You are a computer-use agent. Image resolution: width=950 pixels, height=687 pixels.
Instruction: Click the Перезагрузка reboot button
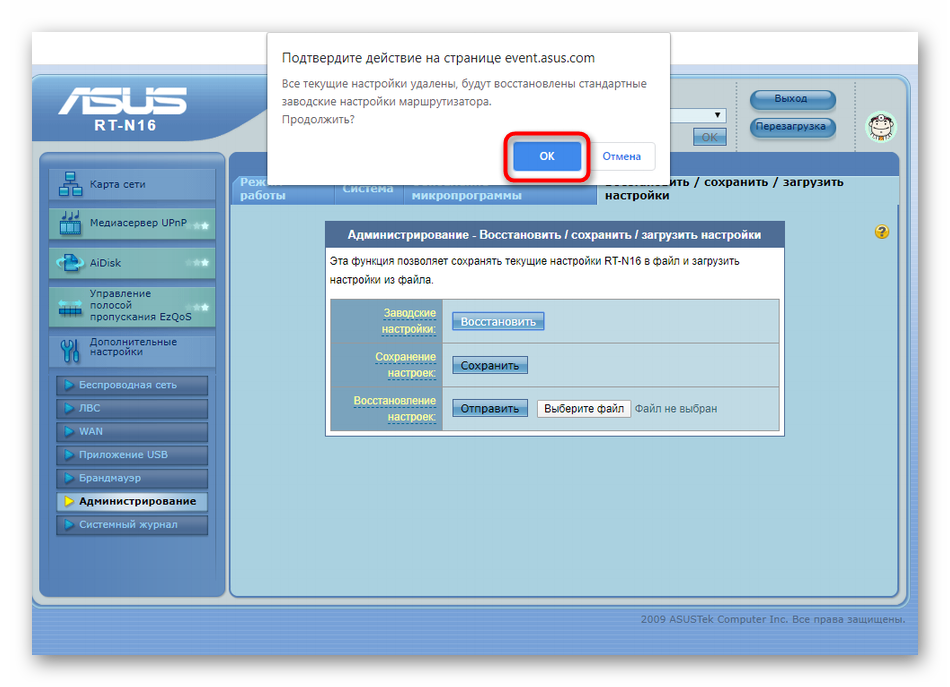point(792,127)
